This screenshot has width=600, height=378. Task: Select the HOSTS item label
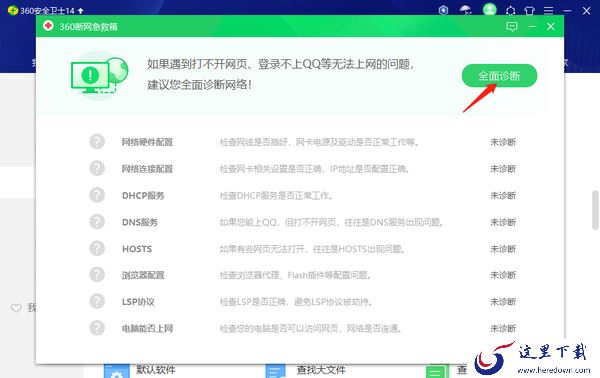point(137,249)
